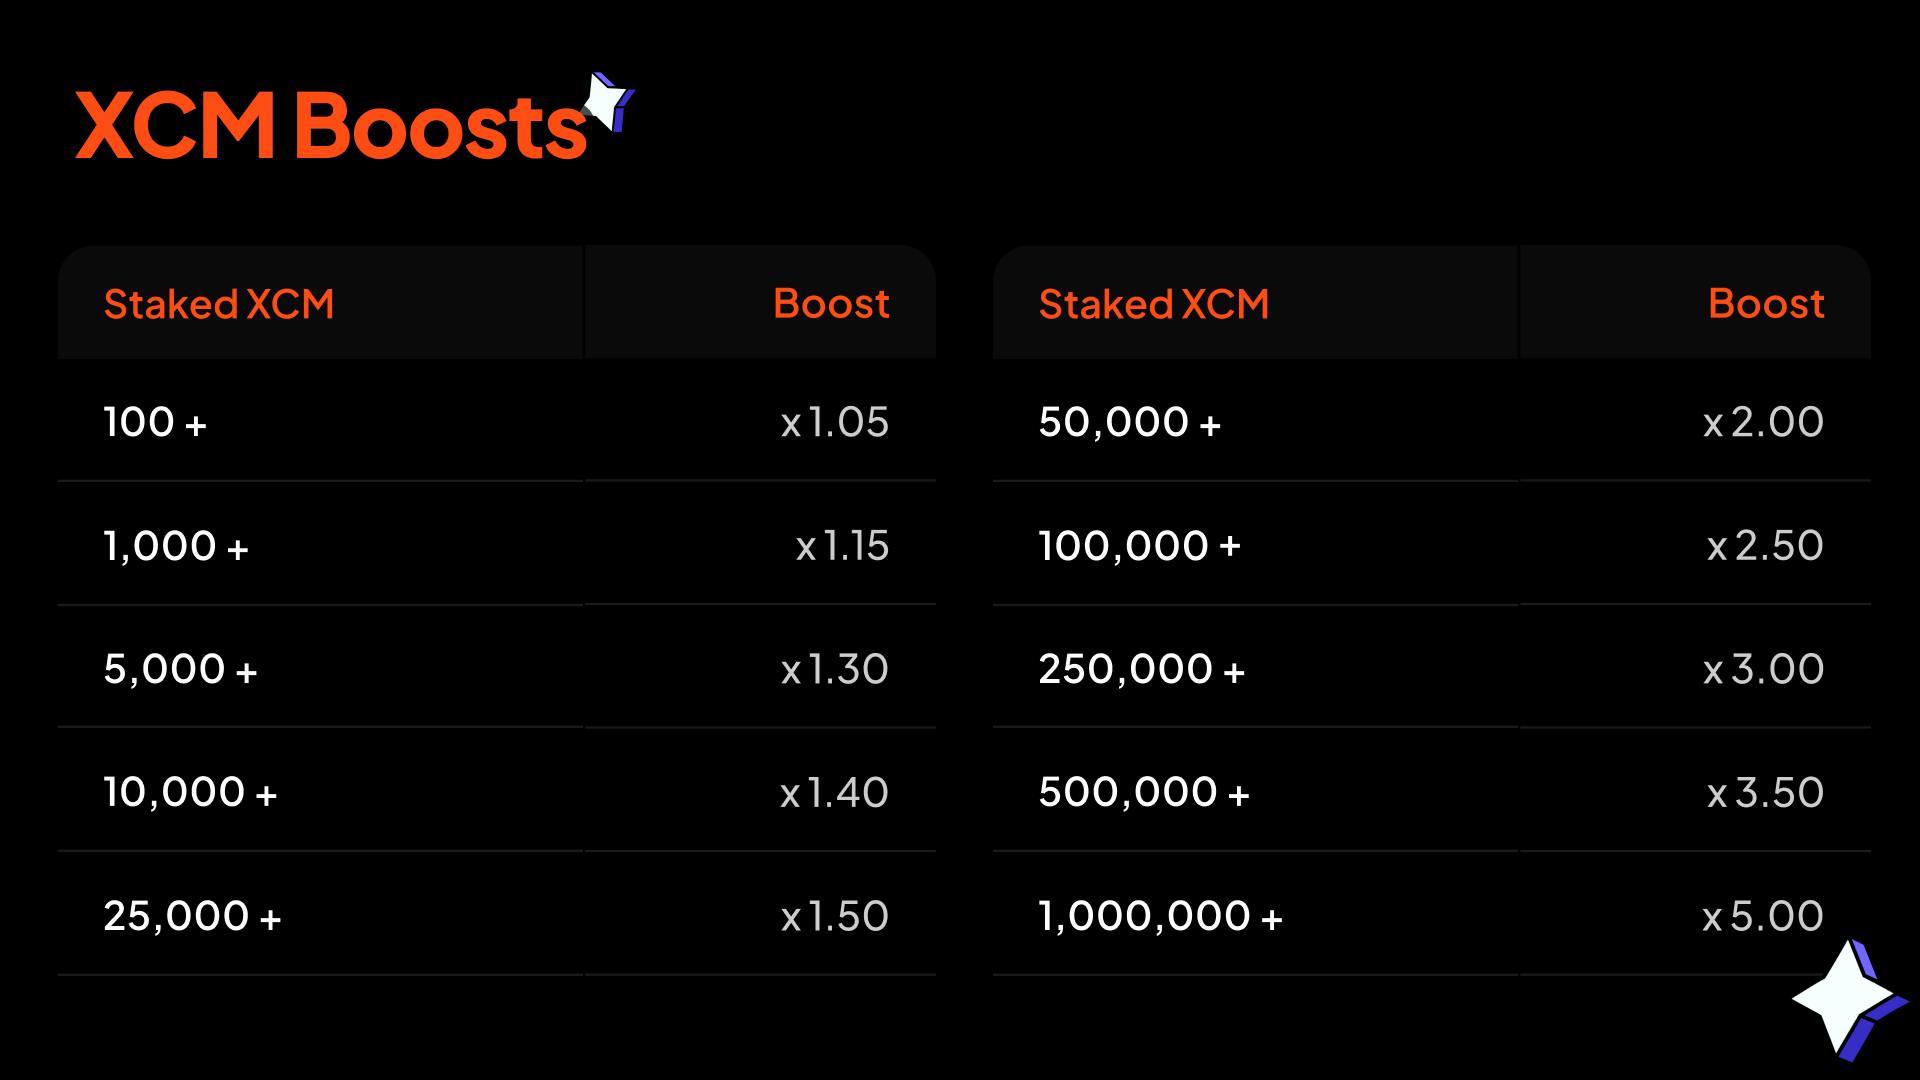Select the 250,000 + staked tier
The height and width of the screenshot is (1080, 1920).
pyautogui.click(x=1142, y=669)
